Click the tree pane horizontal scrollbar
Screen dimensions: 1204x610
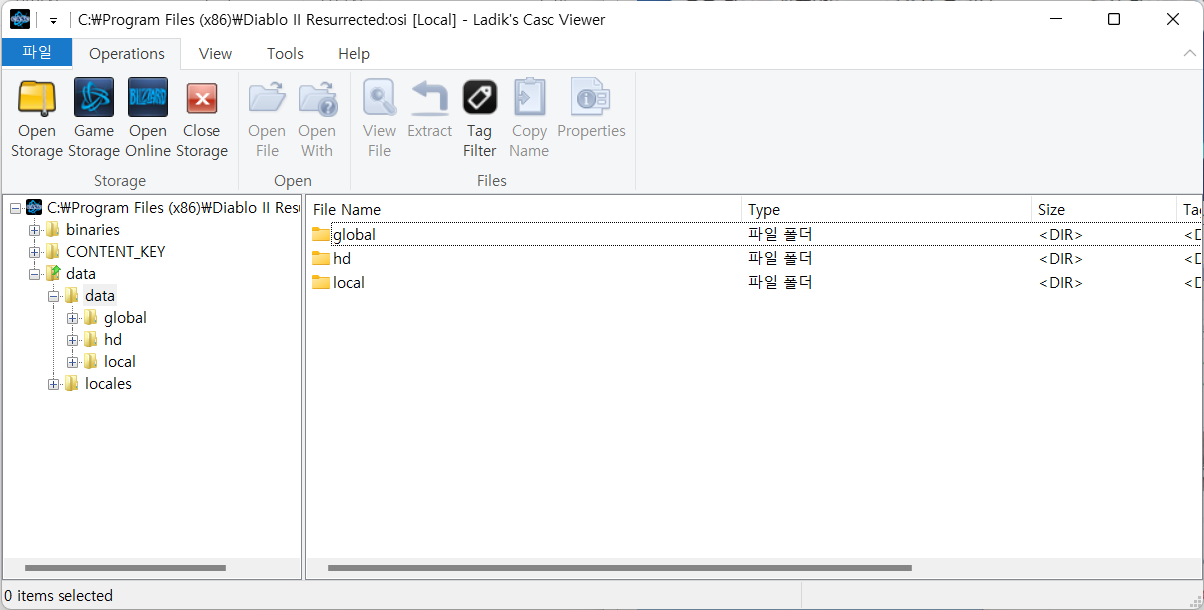coord(125,568)
